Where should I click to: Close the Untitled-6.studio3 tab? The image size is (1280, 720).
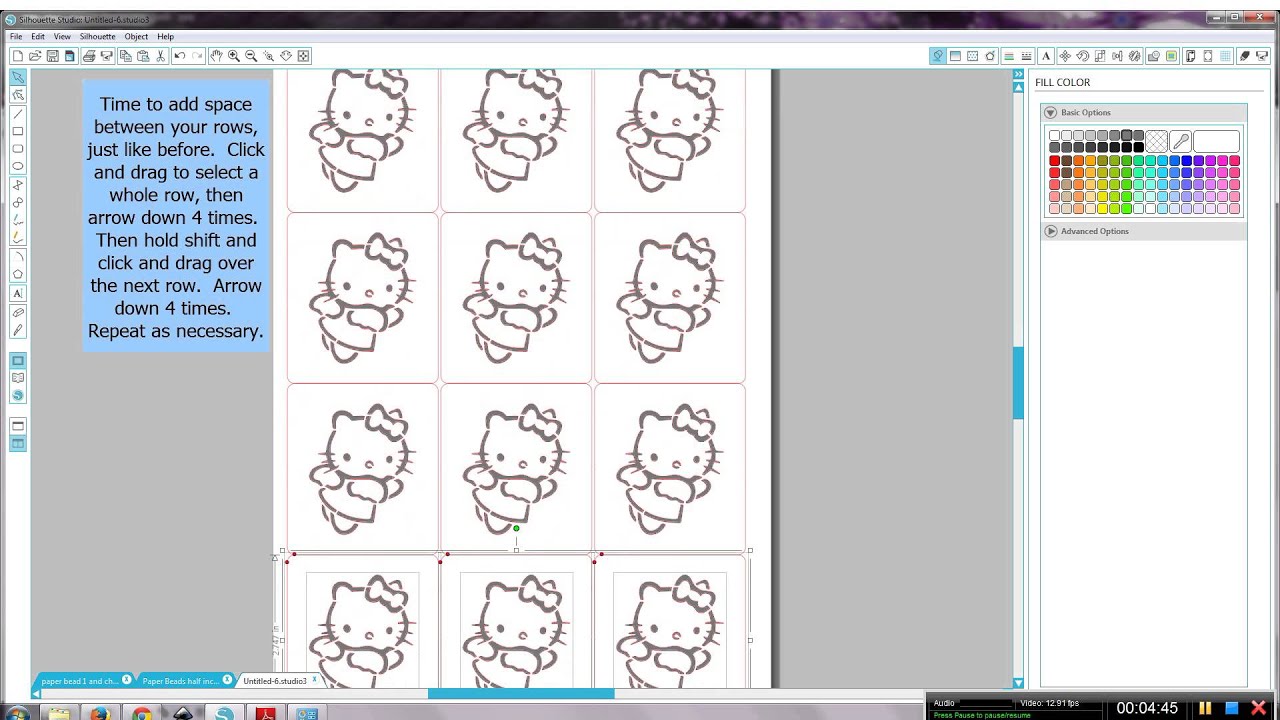tap(314, 679)
